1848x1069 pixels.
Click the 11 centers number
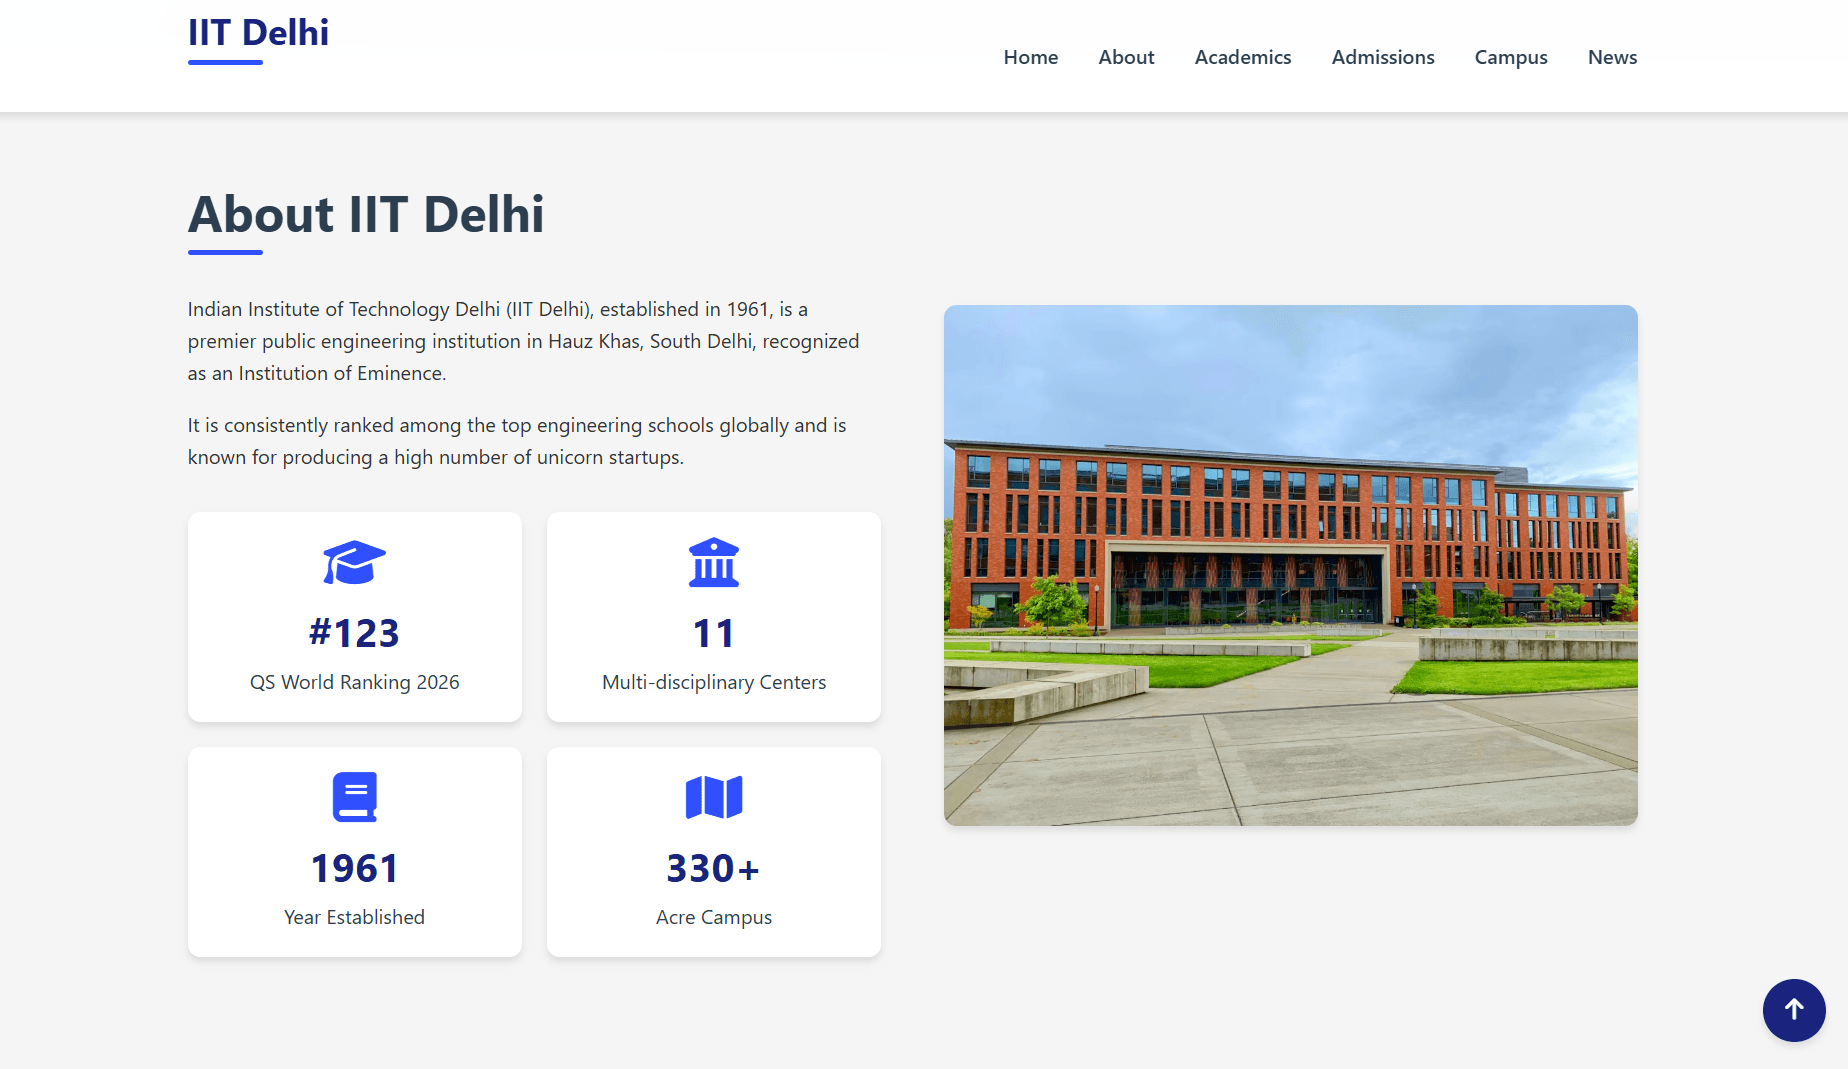coord(714,633)
